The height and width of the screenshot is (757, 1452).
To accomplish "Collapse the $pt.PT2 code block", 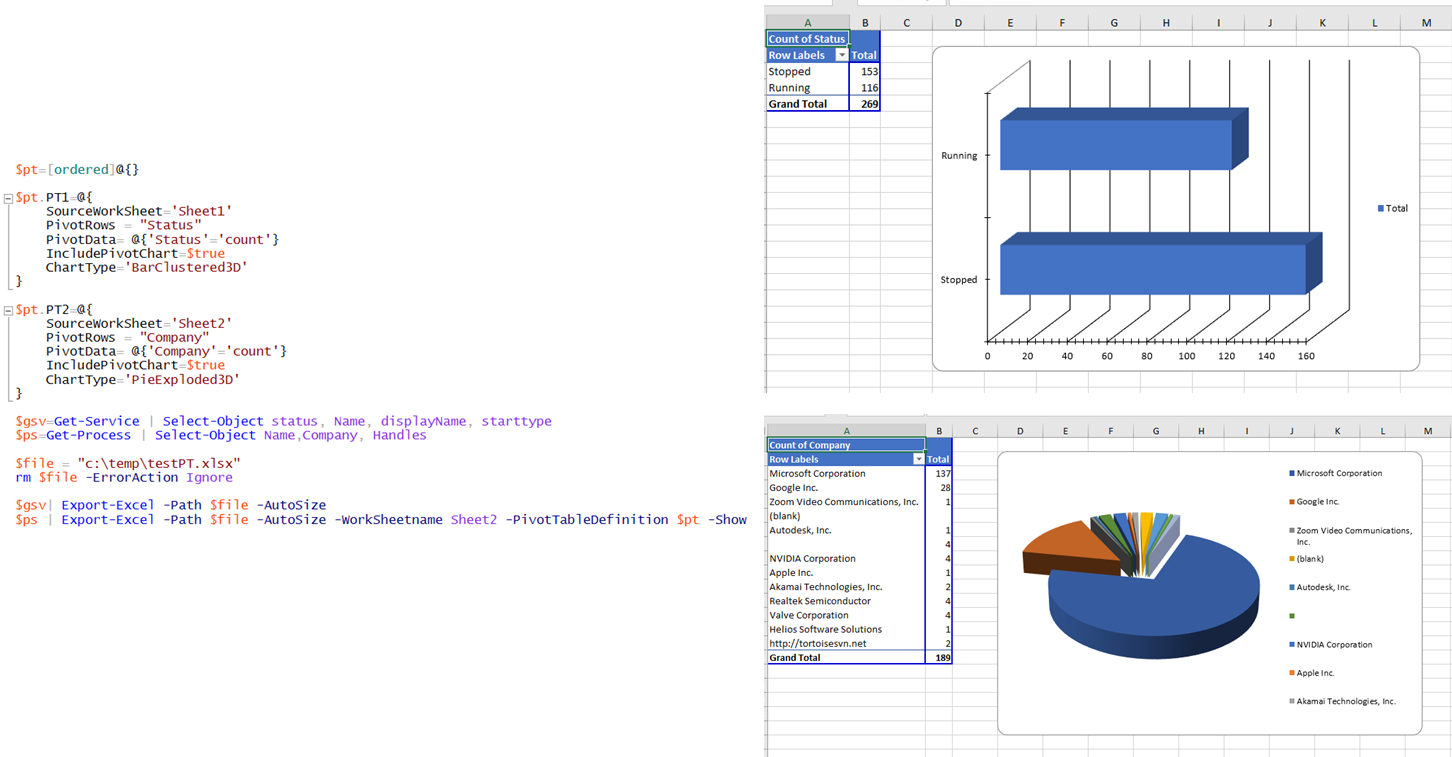I will (9, 310).
